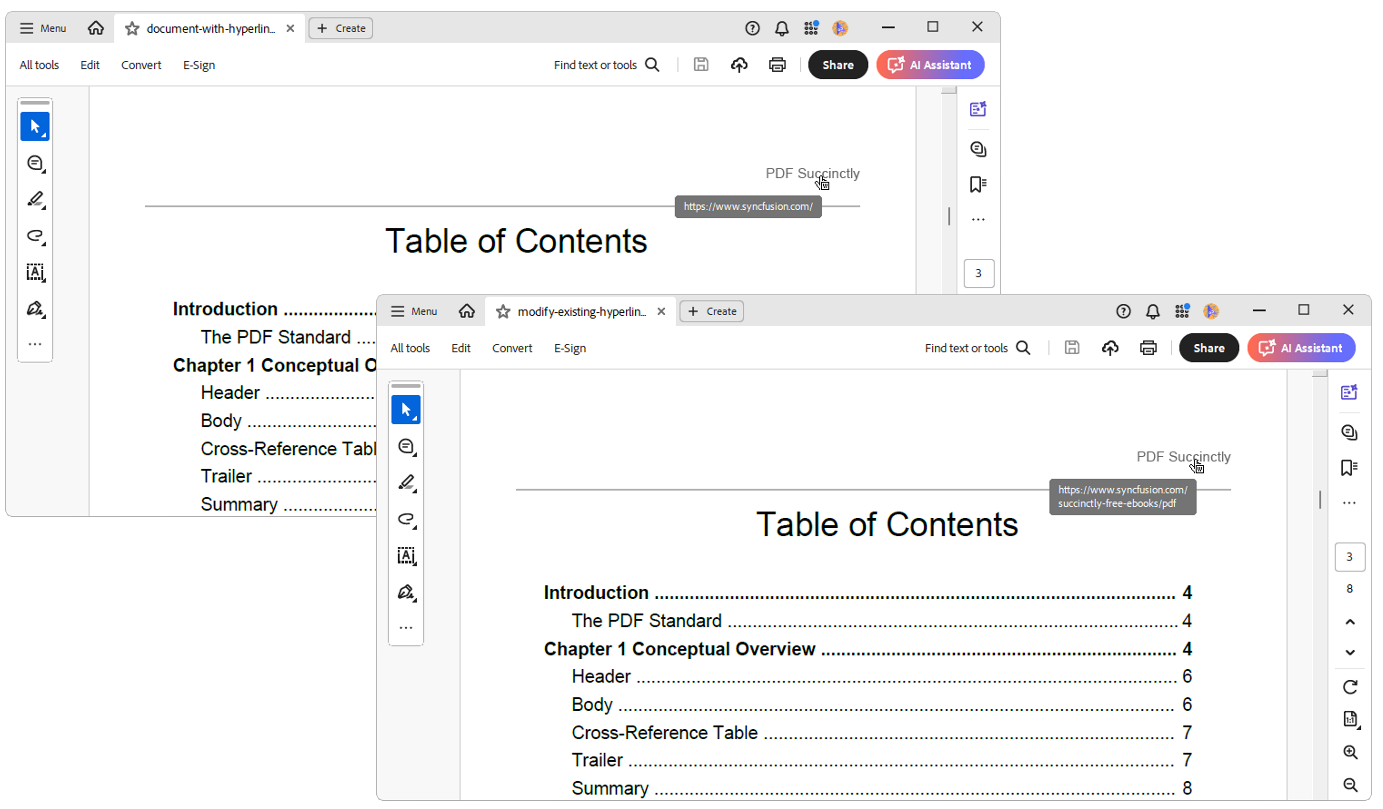Select the highlighter tool in the back window
This screenshot has width=1383, height=809.
[35, 199]
